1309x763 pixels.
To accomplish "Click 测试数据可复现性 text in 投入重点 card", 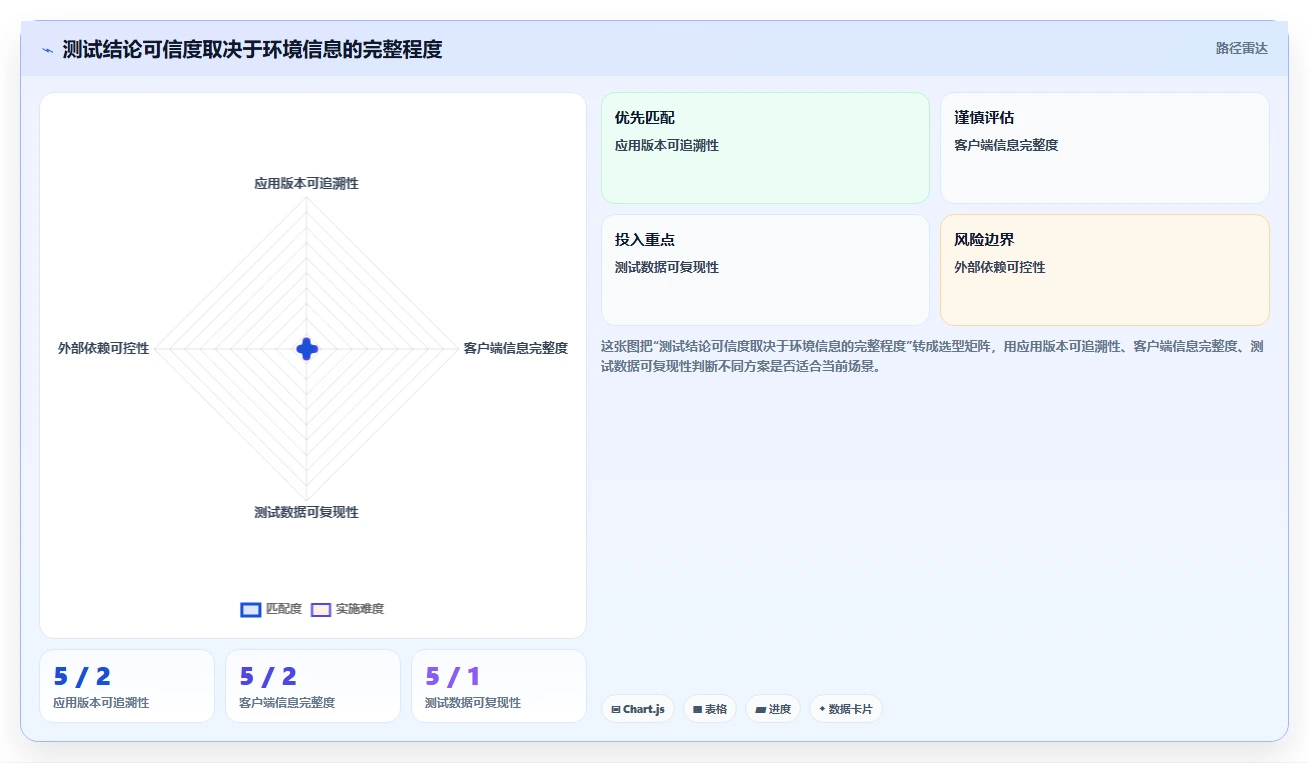I will pyautogui.click(x=667, y=267).
